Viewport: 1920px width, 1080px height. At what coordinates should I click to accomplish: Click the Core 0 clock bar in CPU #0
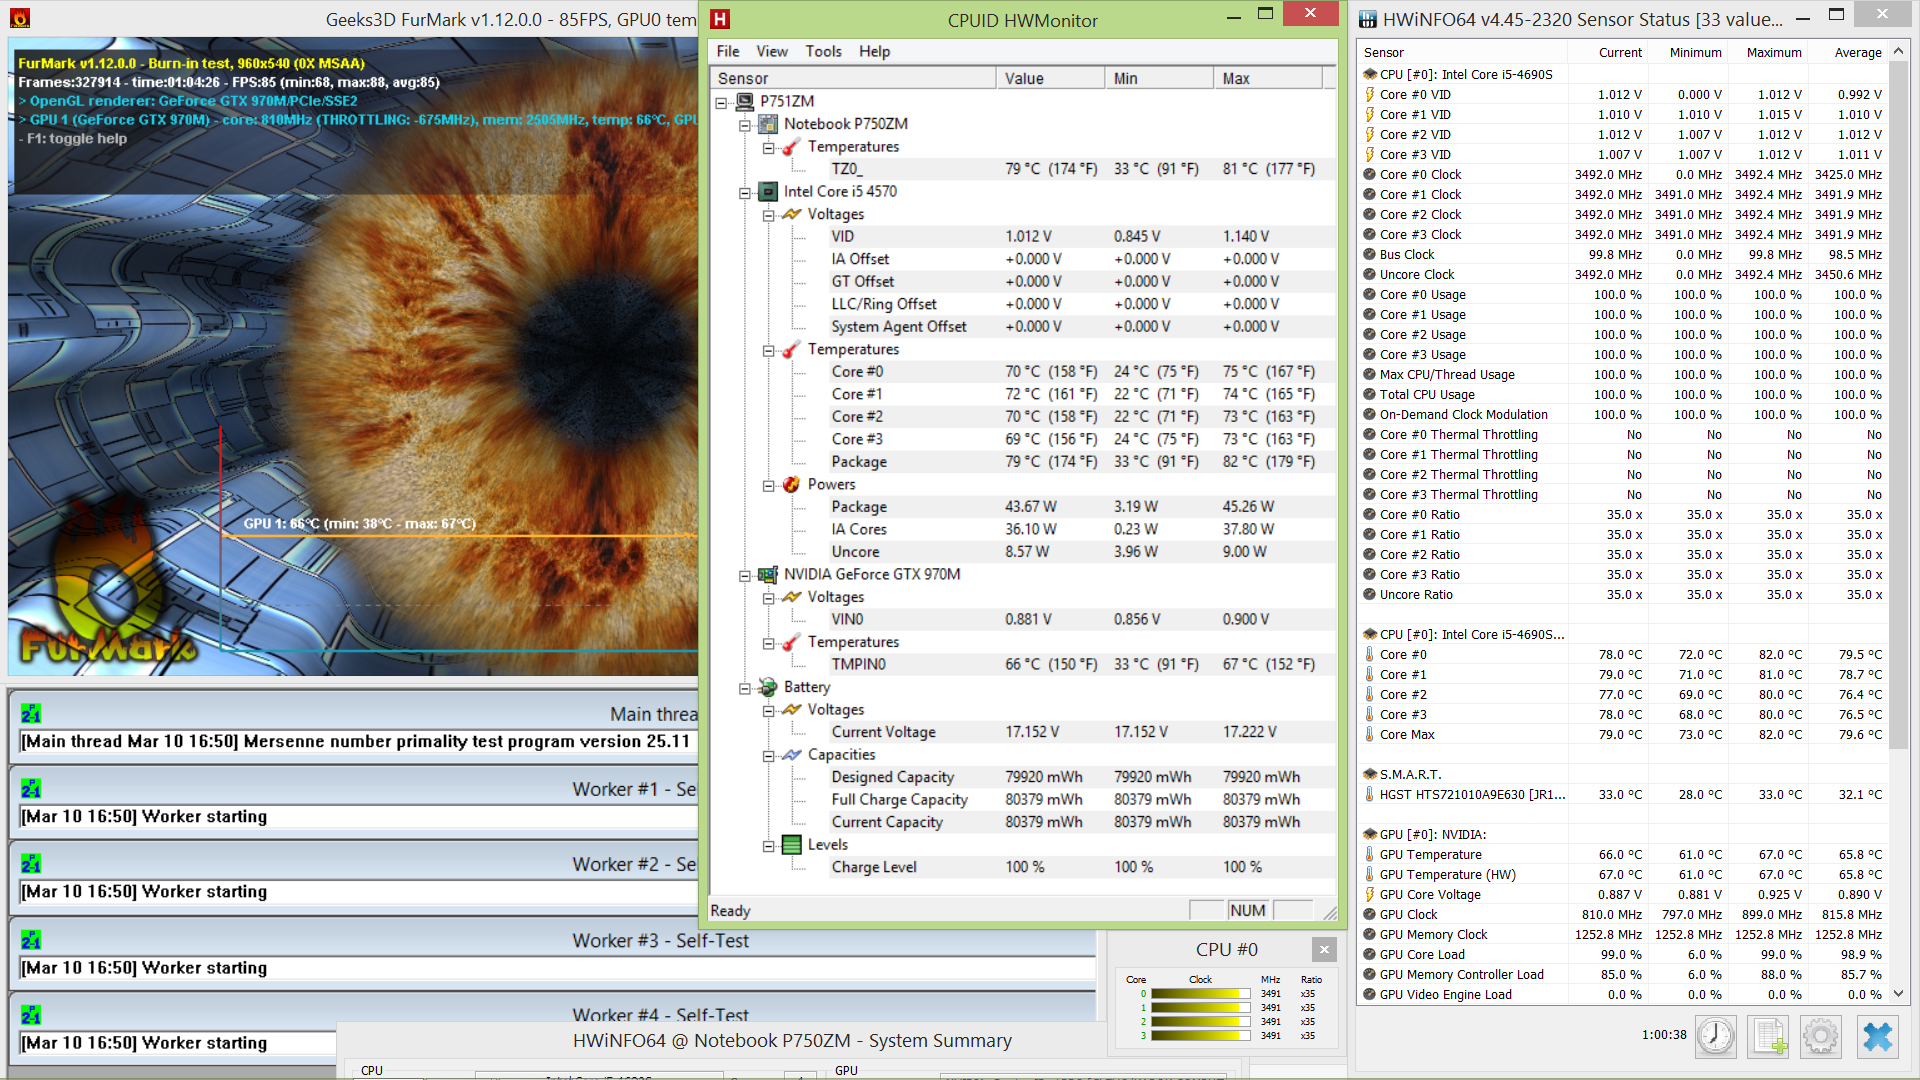pos(1200,994)
